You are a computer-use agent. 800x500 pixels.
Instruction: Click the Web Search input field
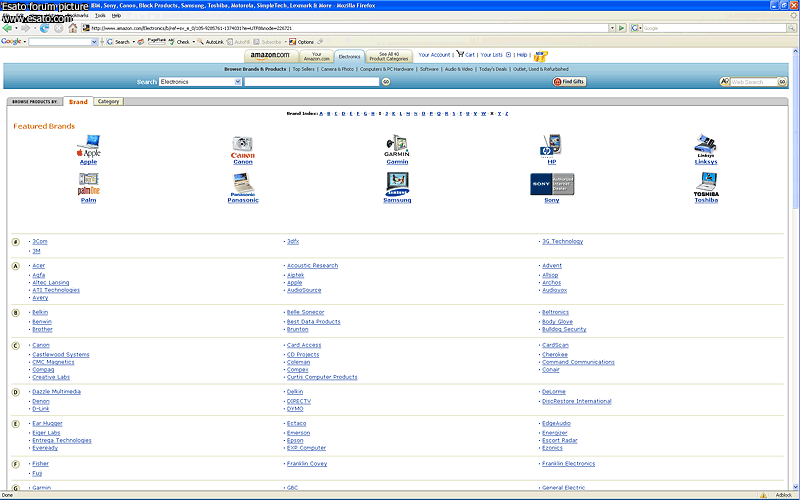pyautogui.click(x=754, y=82)
